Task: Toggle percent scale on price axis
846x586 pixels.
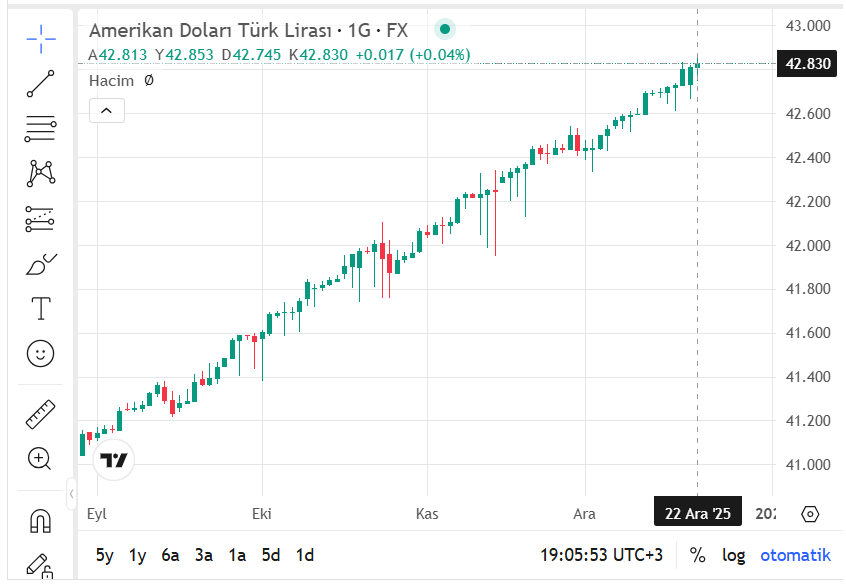Action: [697, 555]
